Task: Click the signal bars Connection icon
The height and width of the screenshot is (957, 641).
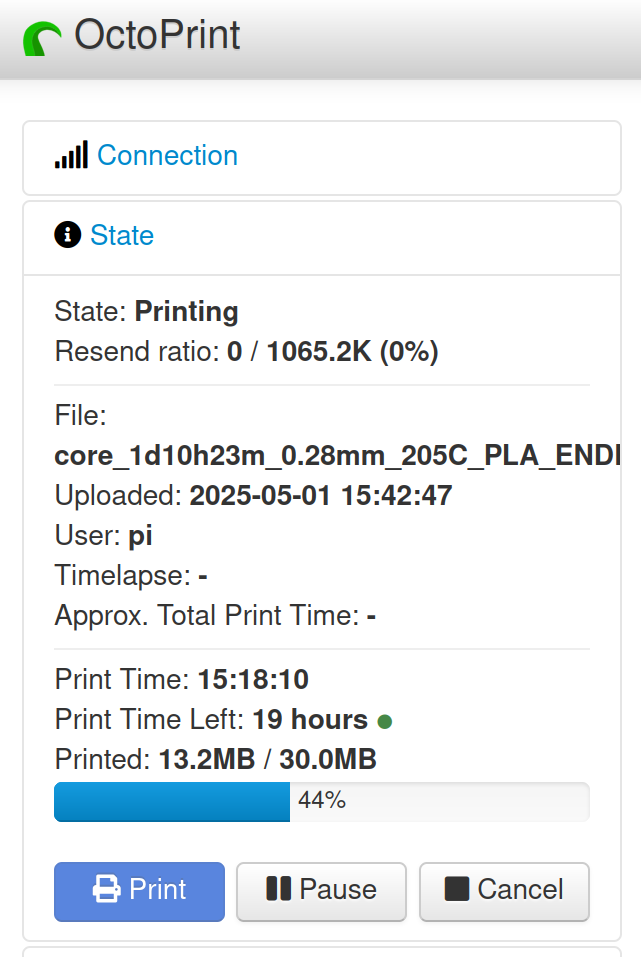Action: [x=71, y=155]
